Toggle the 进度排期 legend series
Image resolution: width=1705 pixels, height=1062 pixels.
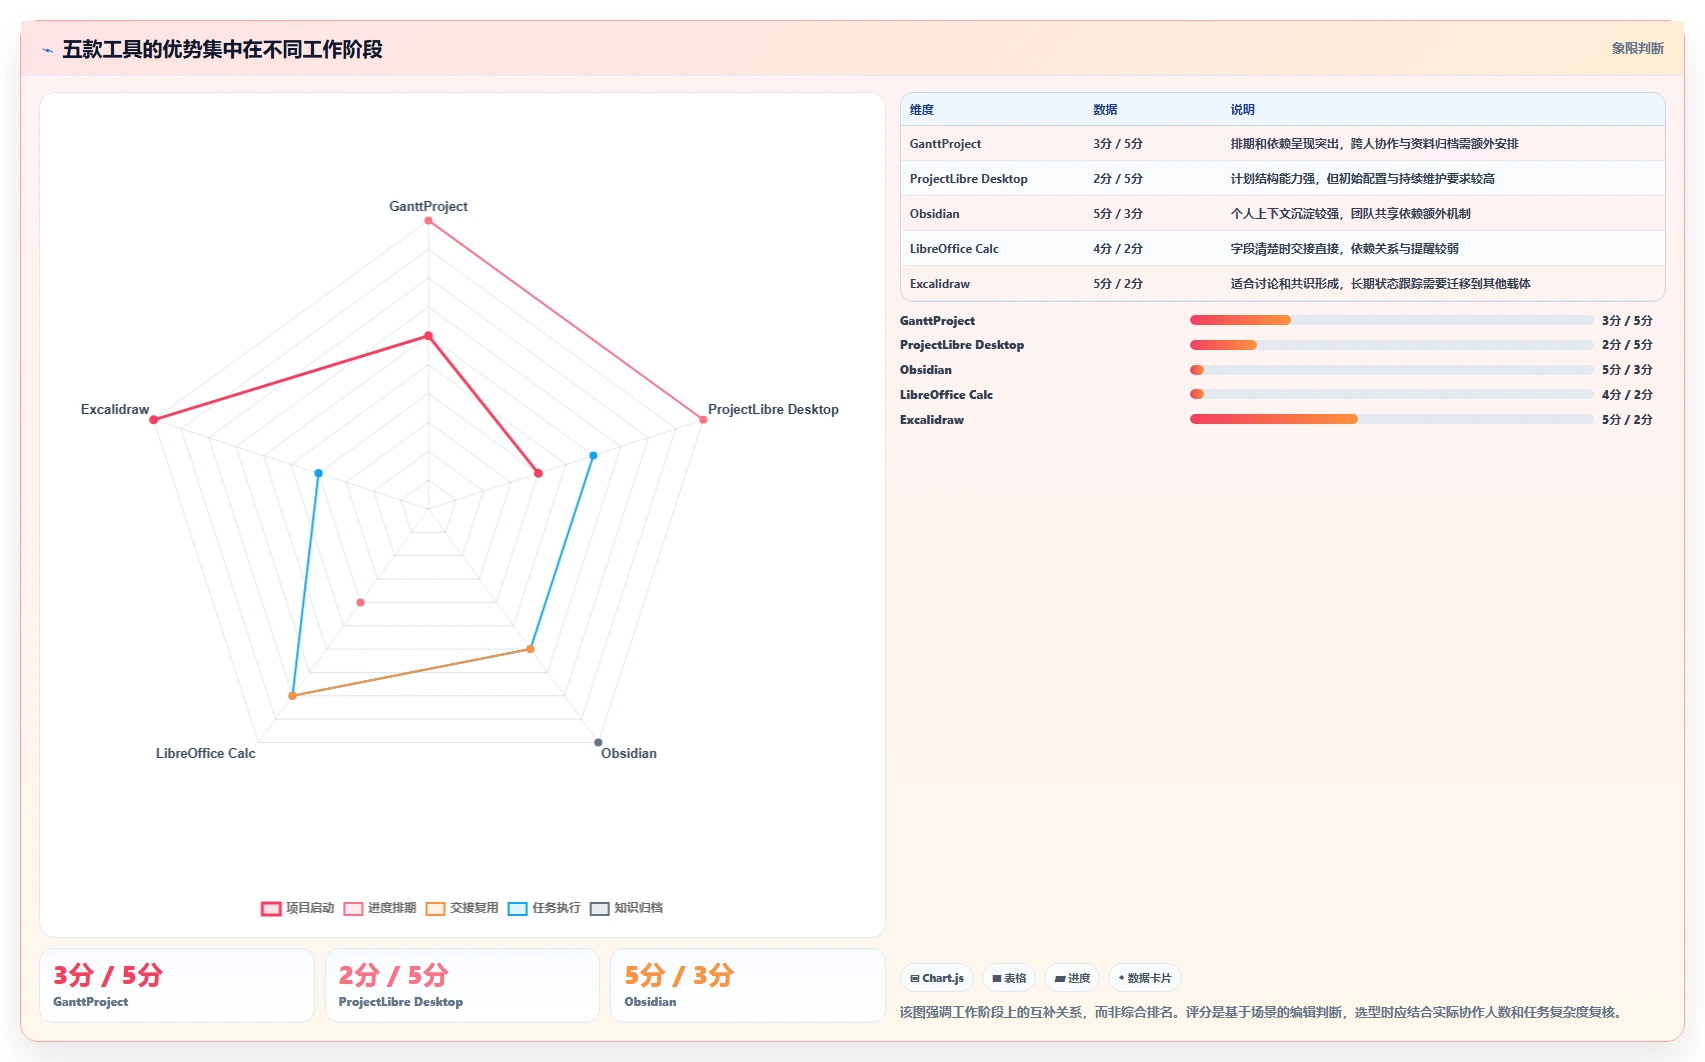380,908
